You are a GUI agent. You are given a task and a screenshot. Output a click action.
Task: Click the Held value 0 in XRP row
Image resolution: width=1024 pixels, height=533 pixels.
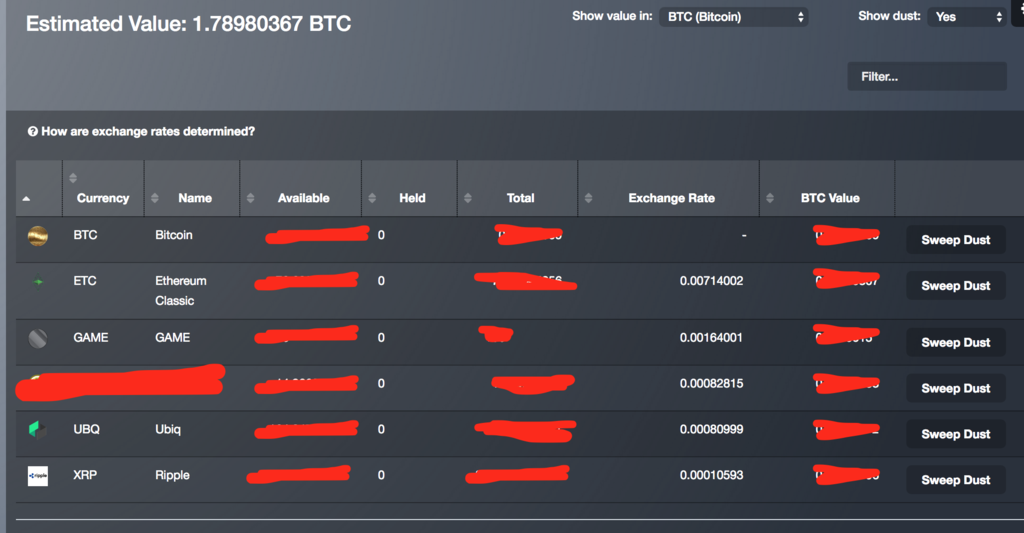click(x=381, y=475)
